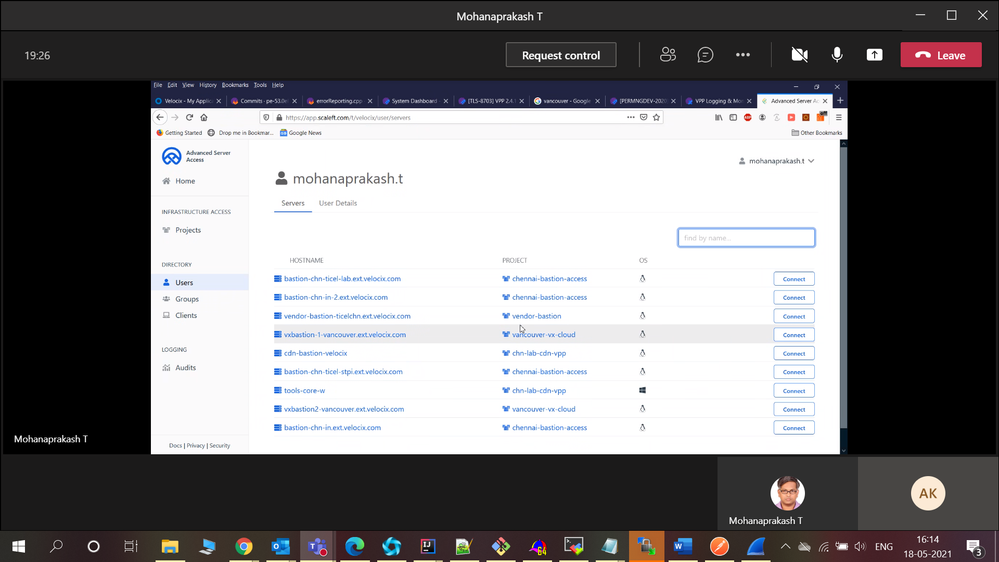Open Clients in the sidebar
999x562 pixels.
click(x=186, y=315)
